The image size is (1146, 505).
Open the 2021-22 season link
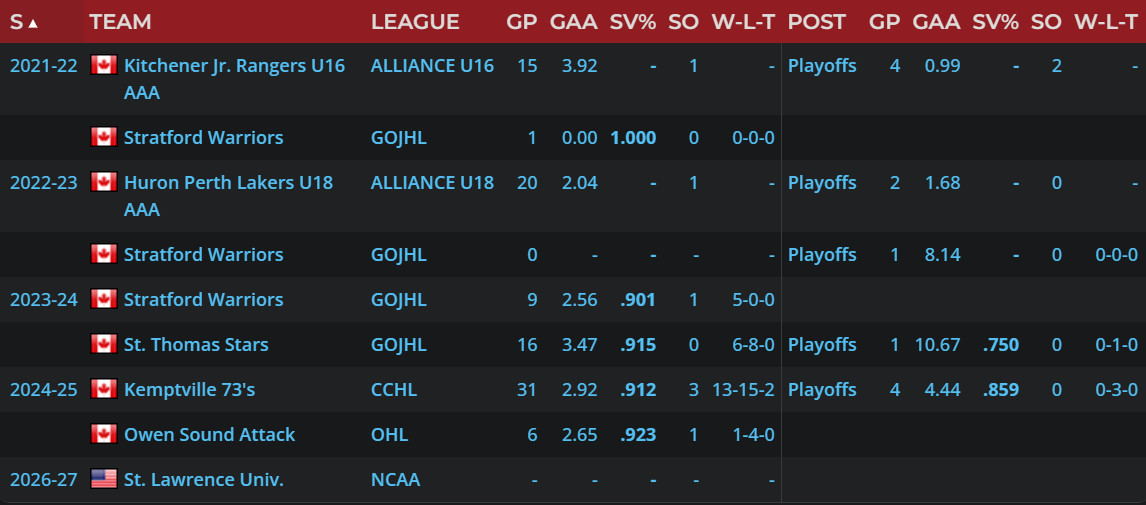[x=43, y=66]
